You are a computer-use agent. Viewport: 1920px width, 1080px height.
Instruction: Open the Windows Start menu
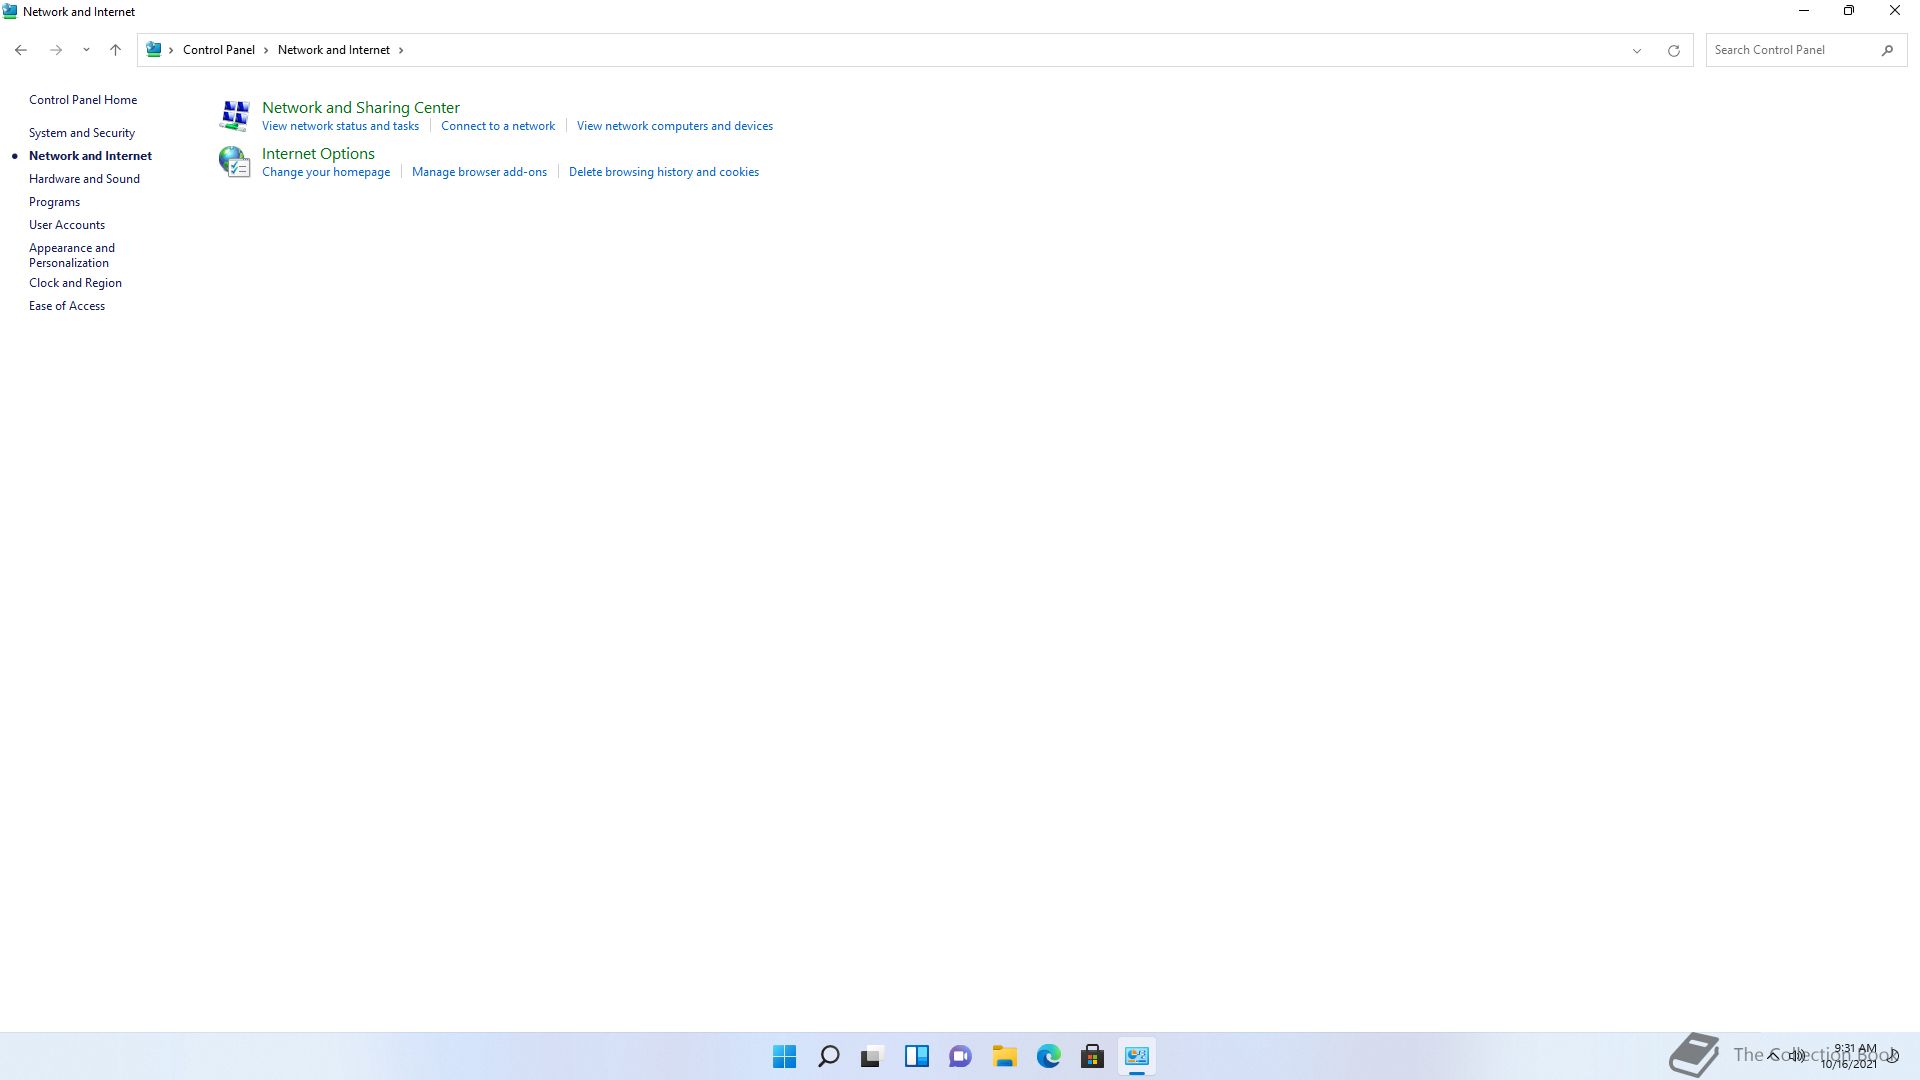[784, 1056]
